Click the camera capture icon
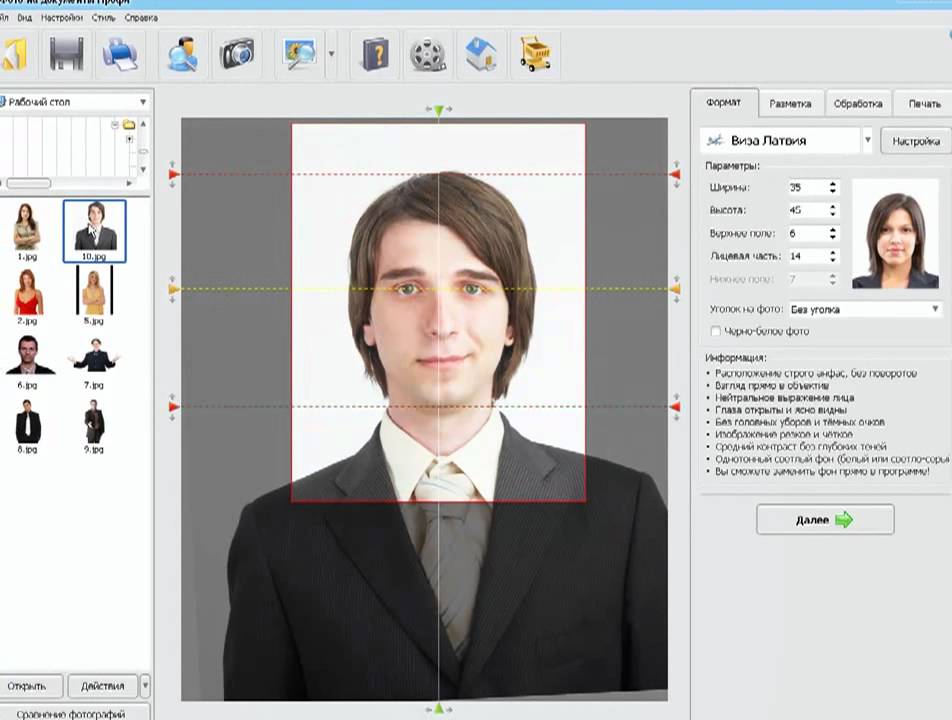 [237, 53]
